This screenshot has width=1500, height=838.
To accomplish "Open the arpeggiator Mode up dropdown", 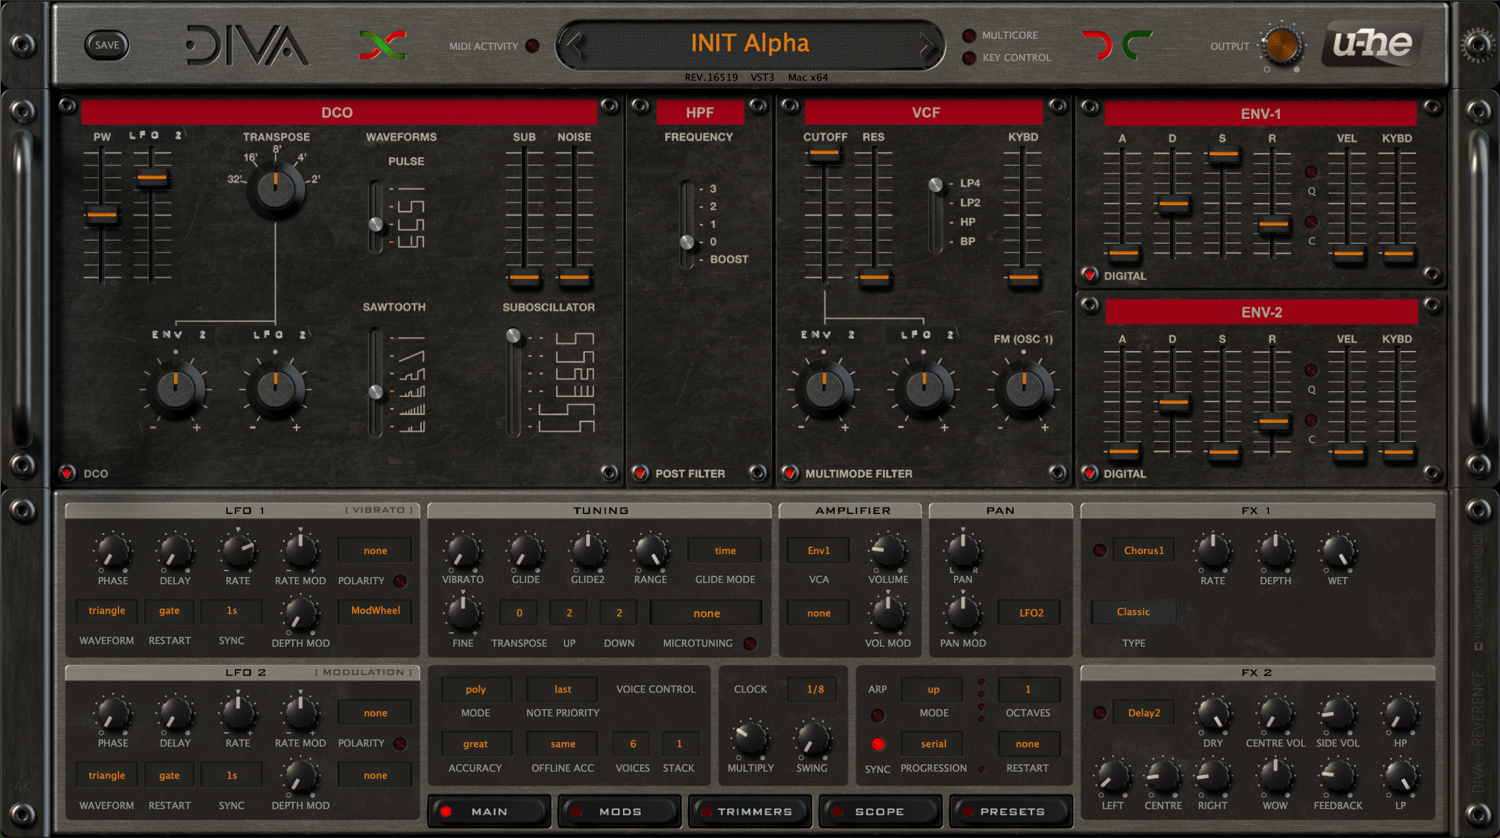I will (934, 689).
